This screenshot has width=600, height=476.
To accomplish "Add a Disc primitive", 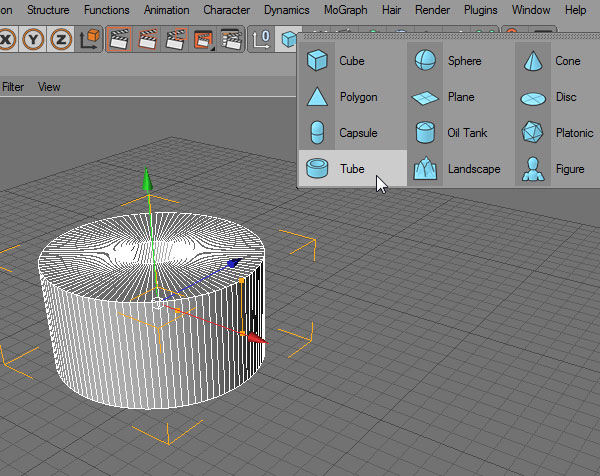I will pos(557,96).
